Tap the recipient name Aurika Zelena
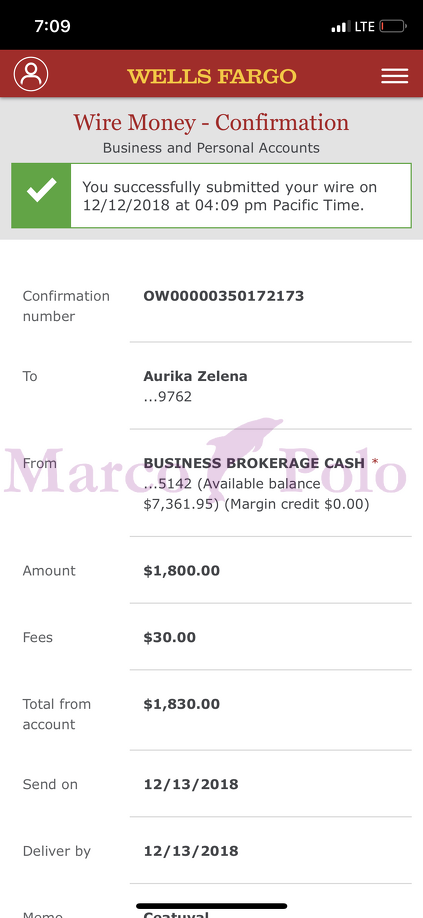 pyautogui.click(x=195, y=376)
